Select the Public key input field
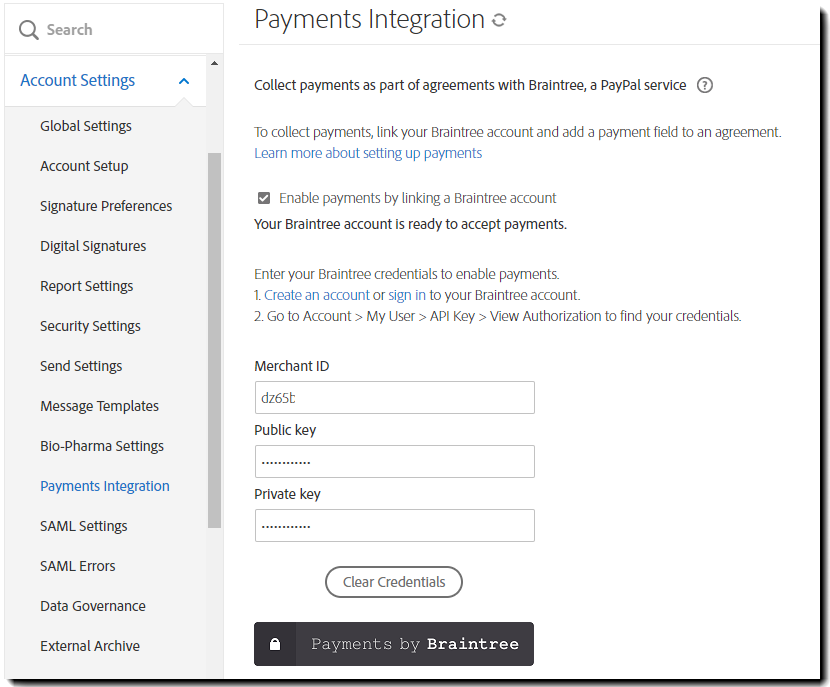This screenshot has height=687, width=830. 394,461
